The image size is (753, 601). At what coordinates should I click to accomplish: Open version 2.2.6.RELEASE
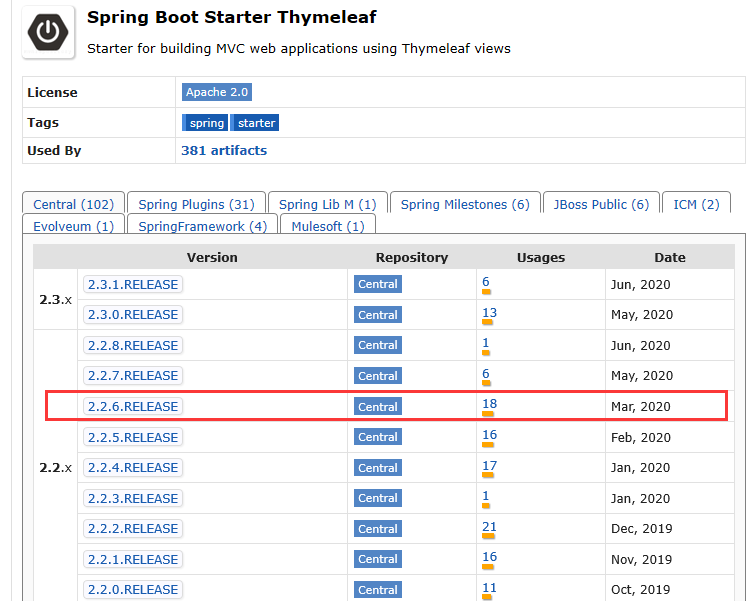click(133, 406)
